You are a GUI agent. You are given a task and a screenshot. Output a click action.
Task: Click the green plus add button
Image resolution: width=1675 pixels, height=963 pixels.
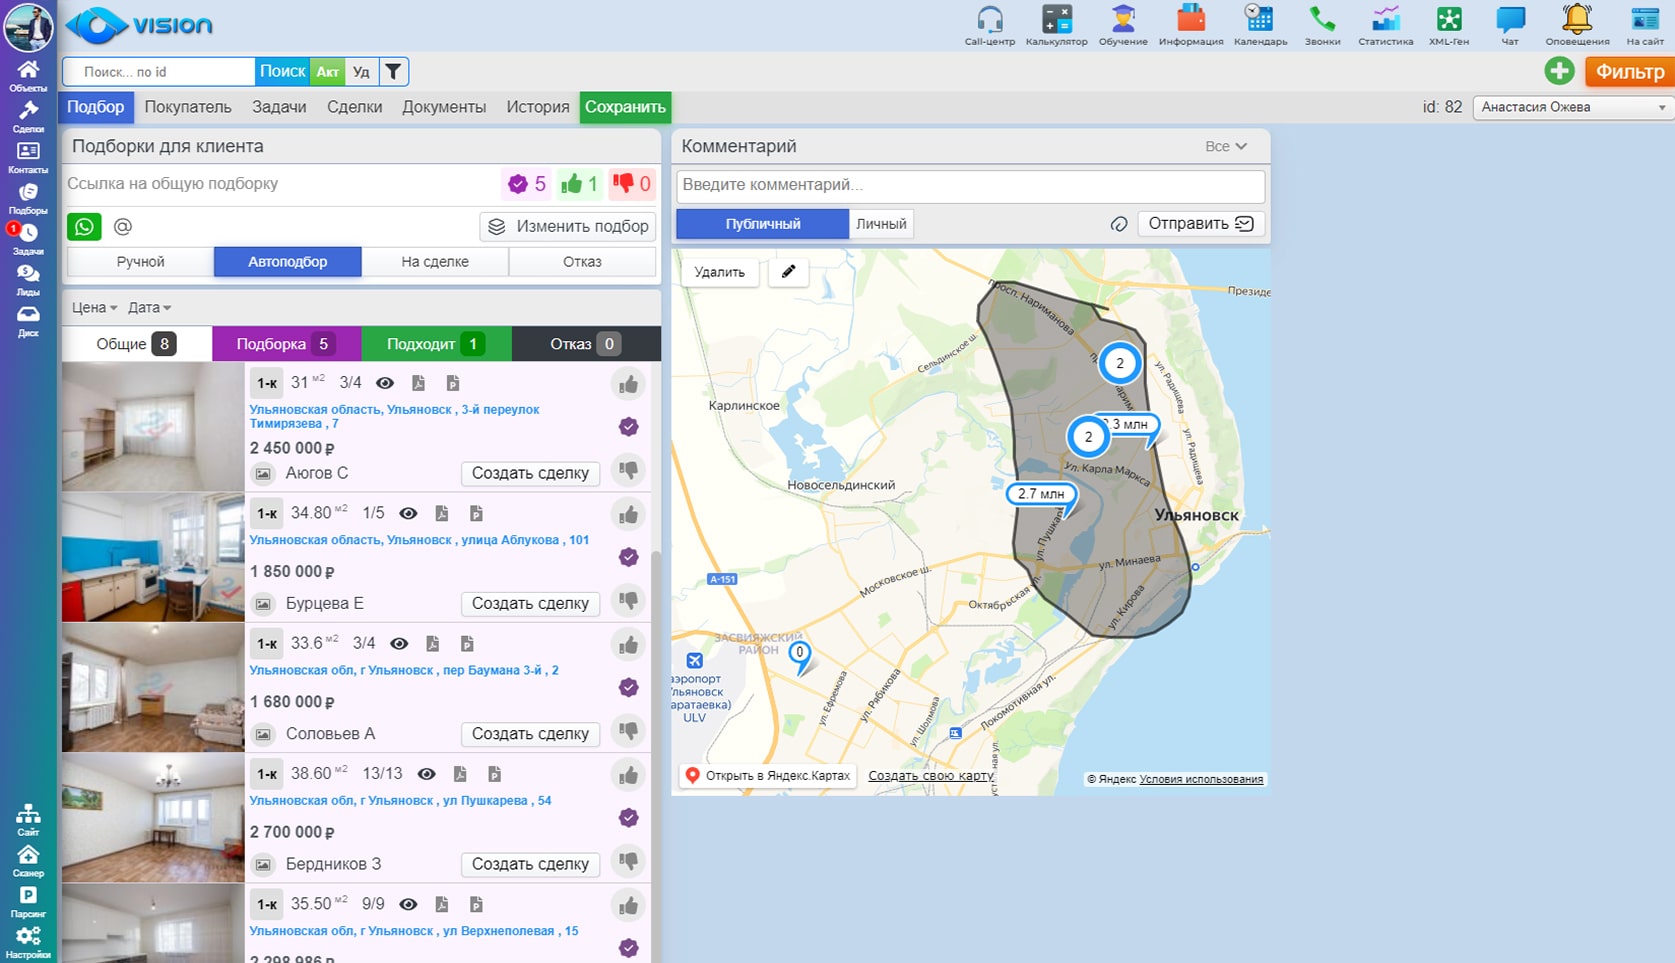(1558, 71)
